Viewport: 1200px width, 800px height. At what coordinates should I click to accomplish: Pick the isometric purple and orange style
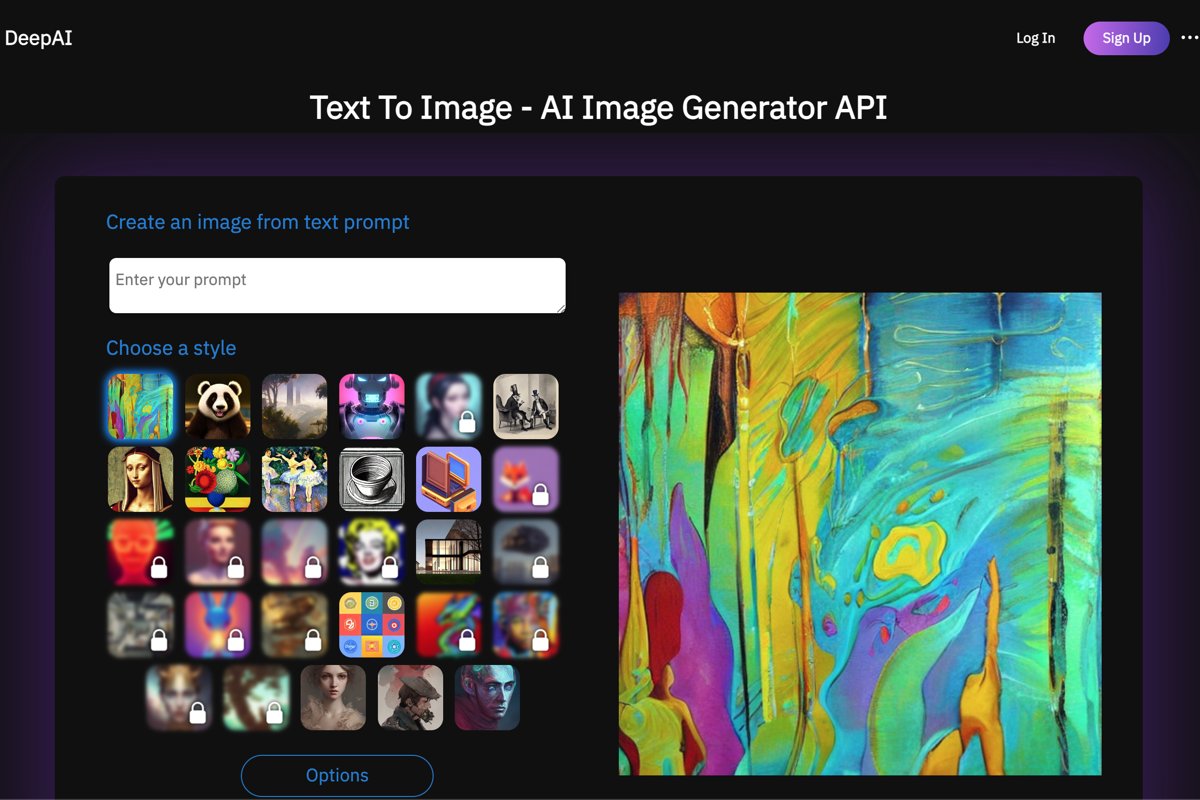pyautogui.click(x=449, y=480)
